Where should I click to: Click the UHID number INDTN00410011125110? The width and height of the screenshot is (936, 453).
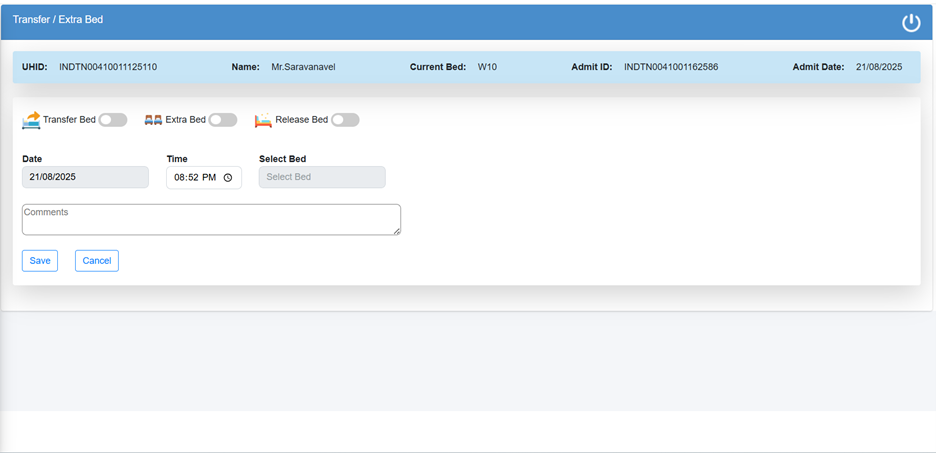pos(108,67)
